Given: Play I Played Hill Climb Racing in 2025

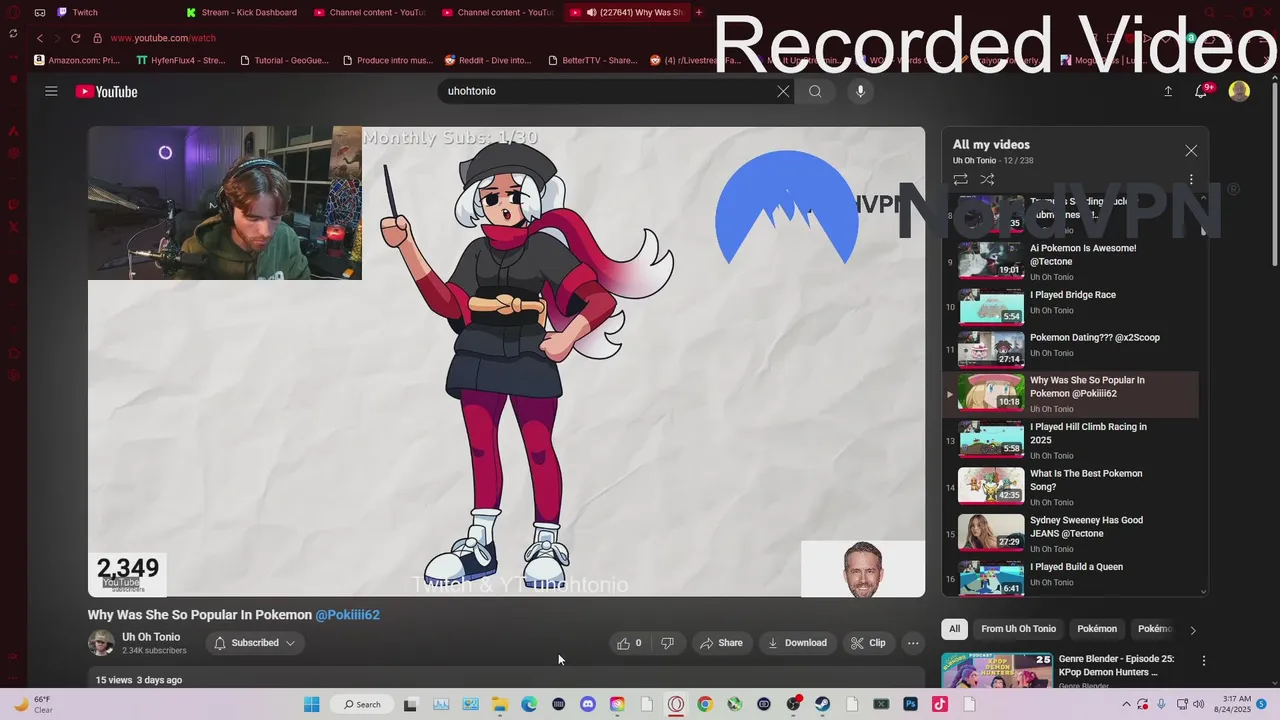Looking at the screenshot, I should click(x=1070, y=440).
